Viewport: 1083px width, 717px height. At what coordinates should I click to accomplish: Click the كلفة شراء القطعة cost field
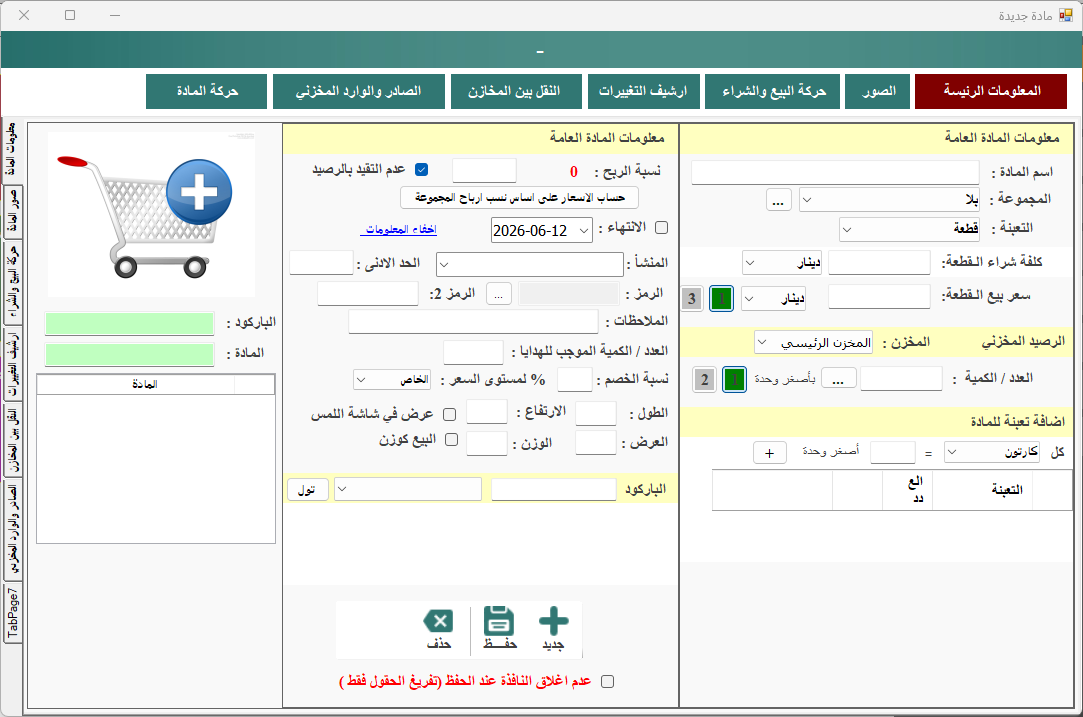click(879, 263)
